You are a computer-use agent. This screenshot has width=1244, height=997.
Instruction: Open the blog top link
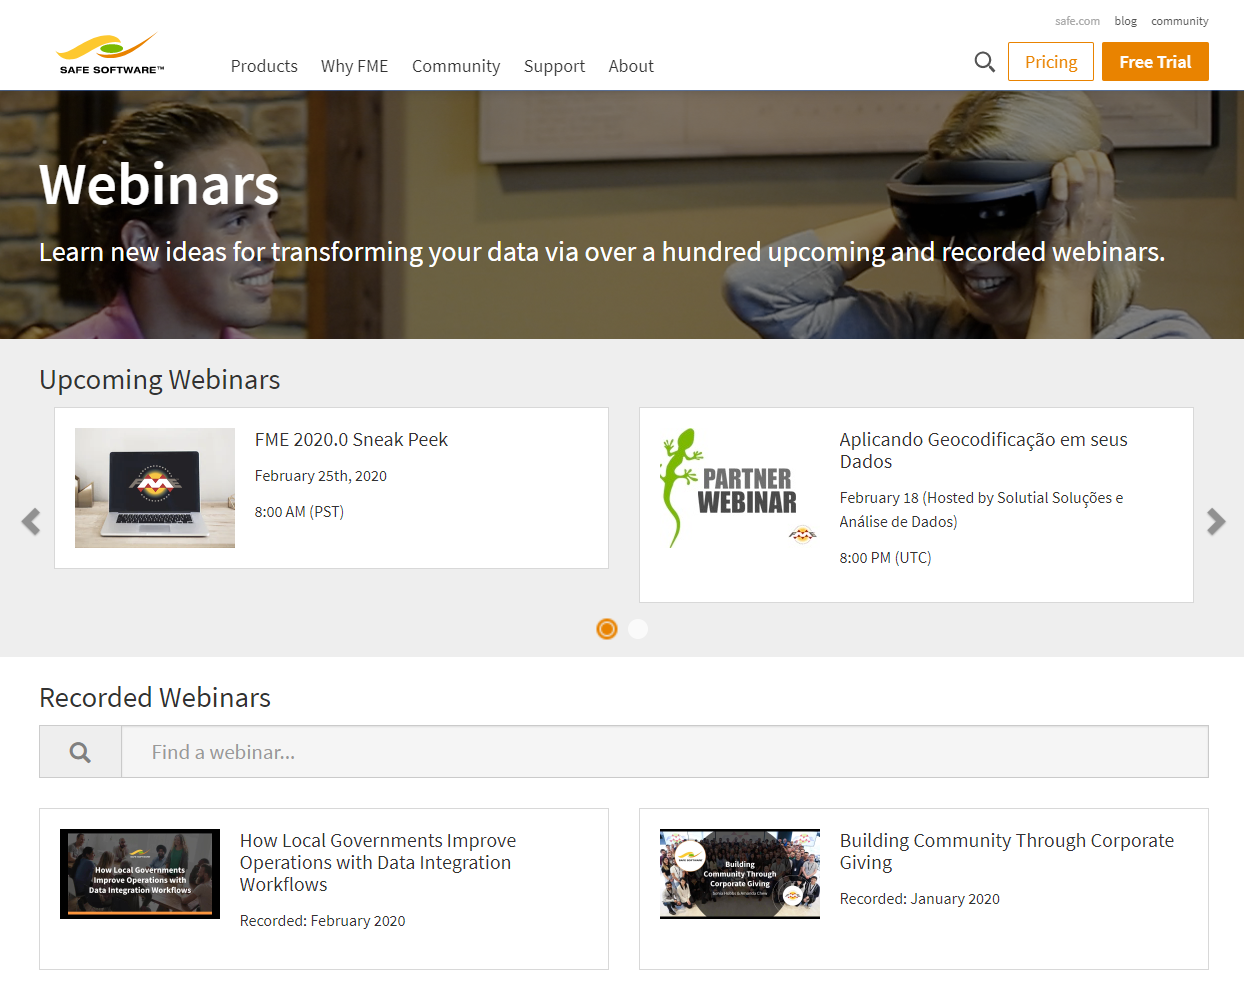point(1126,21)
